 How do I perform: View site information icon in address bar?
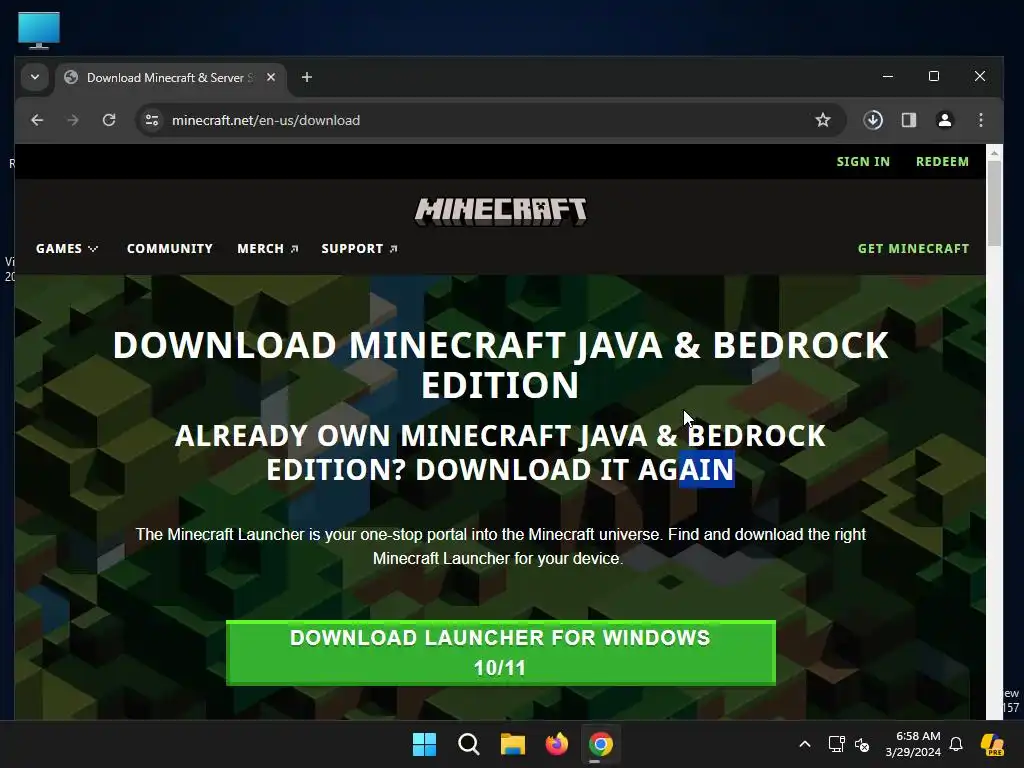(x=152, y=120)
